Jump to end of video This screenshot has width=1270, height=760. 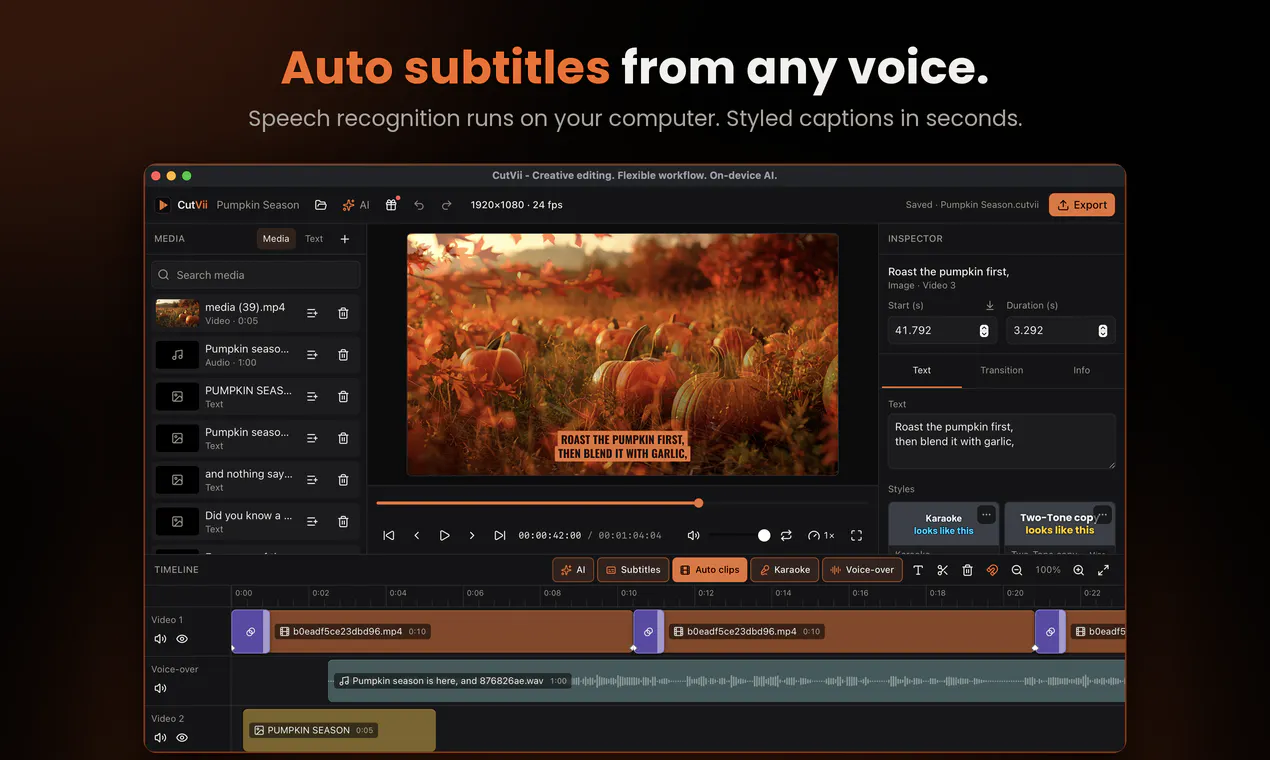coord(500,536)
